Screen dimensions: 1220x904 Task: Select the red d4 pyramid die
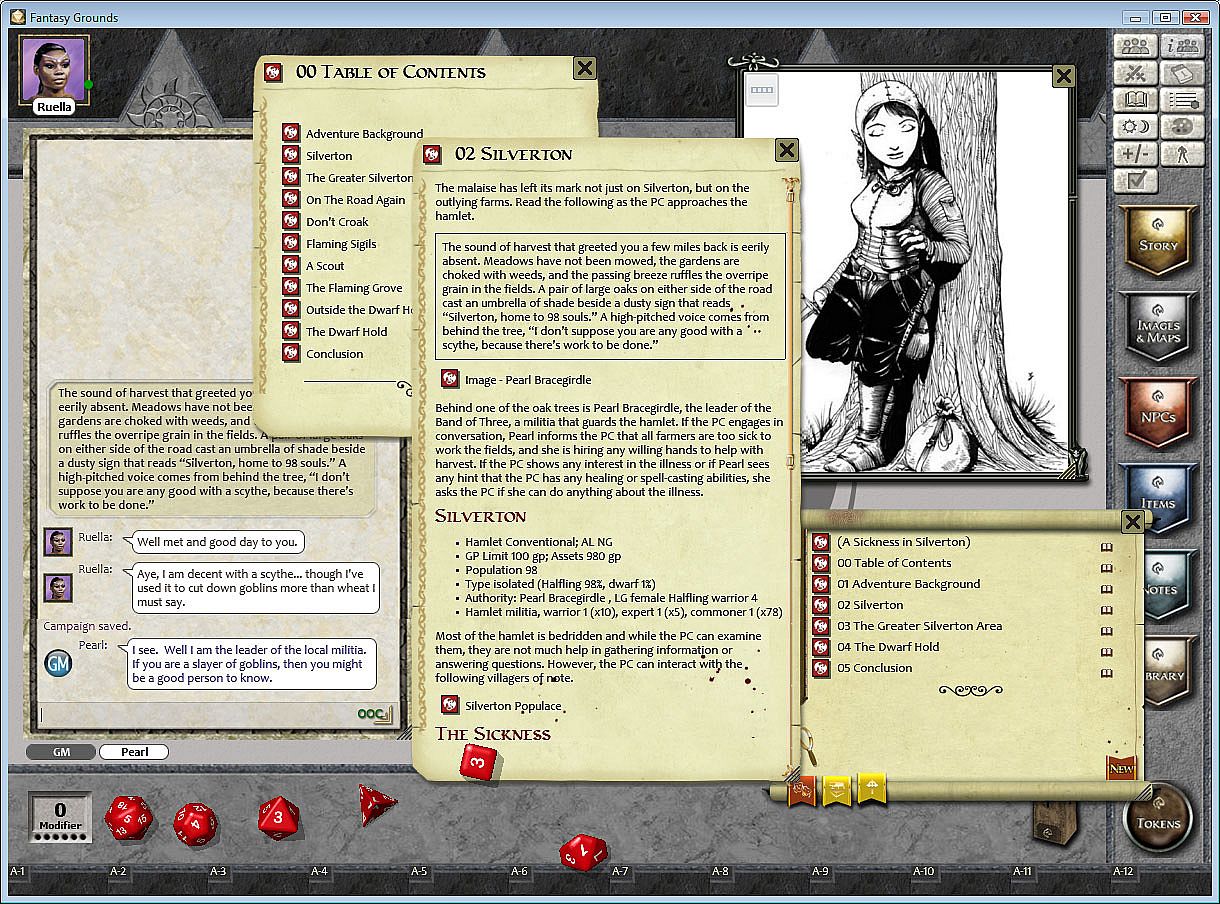[376, 803]
